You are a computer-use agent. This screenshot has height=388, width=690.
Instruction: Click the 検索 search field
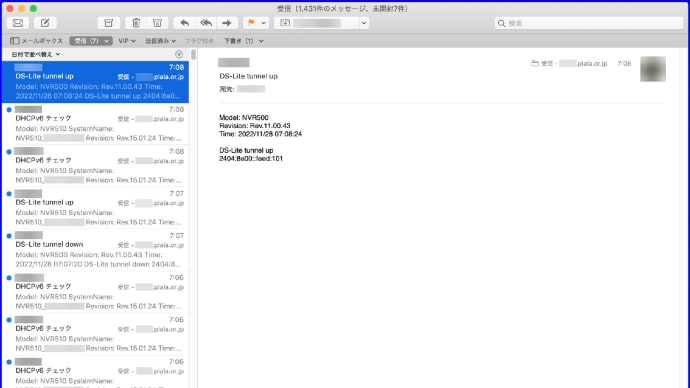pos(589,23)
